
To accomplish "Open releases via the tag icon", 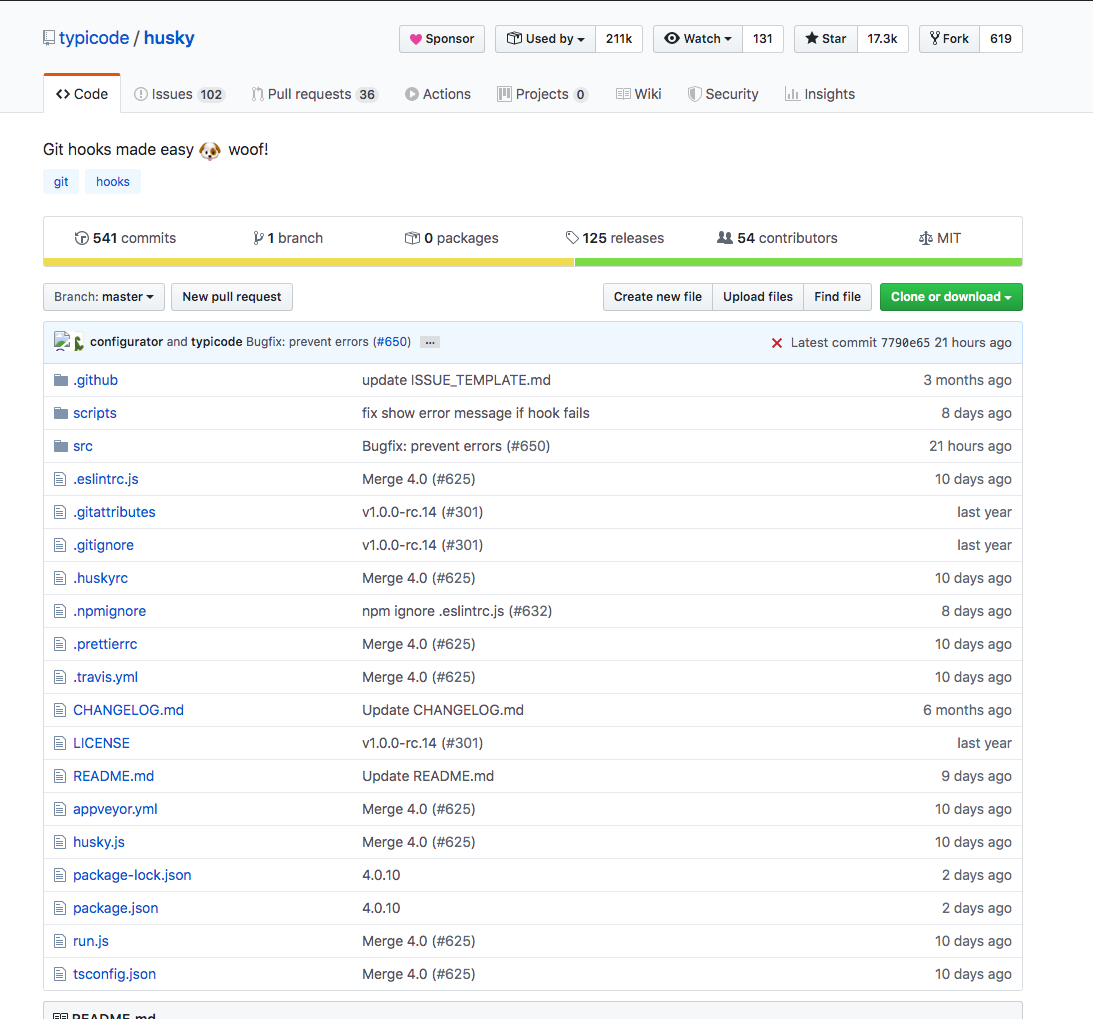I will [x=573, y=238].
